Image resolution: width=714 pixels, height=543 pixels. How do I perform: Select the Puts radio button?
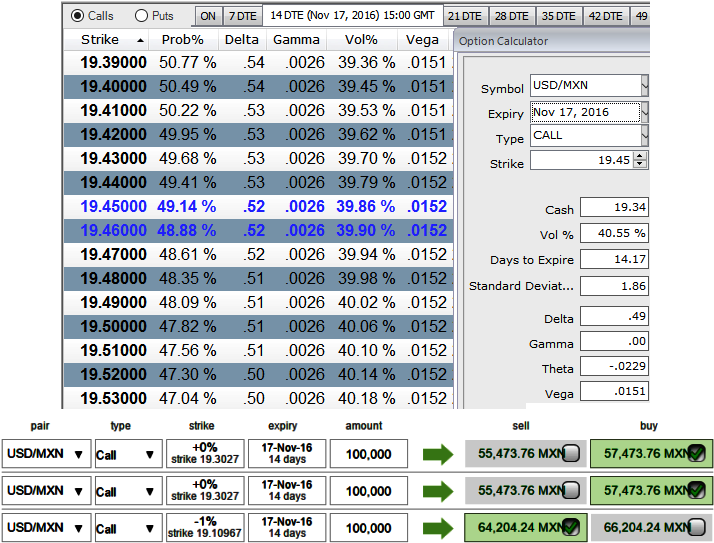[x=141, y=16]
